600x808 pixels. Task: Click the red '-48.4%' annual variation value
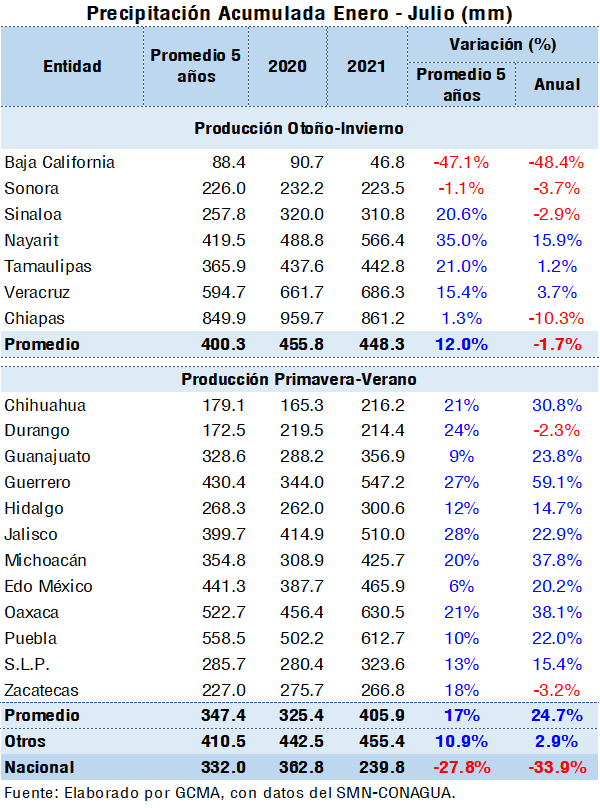[x=556, y=162]
